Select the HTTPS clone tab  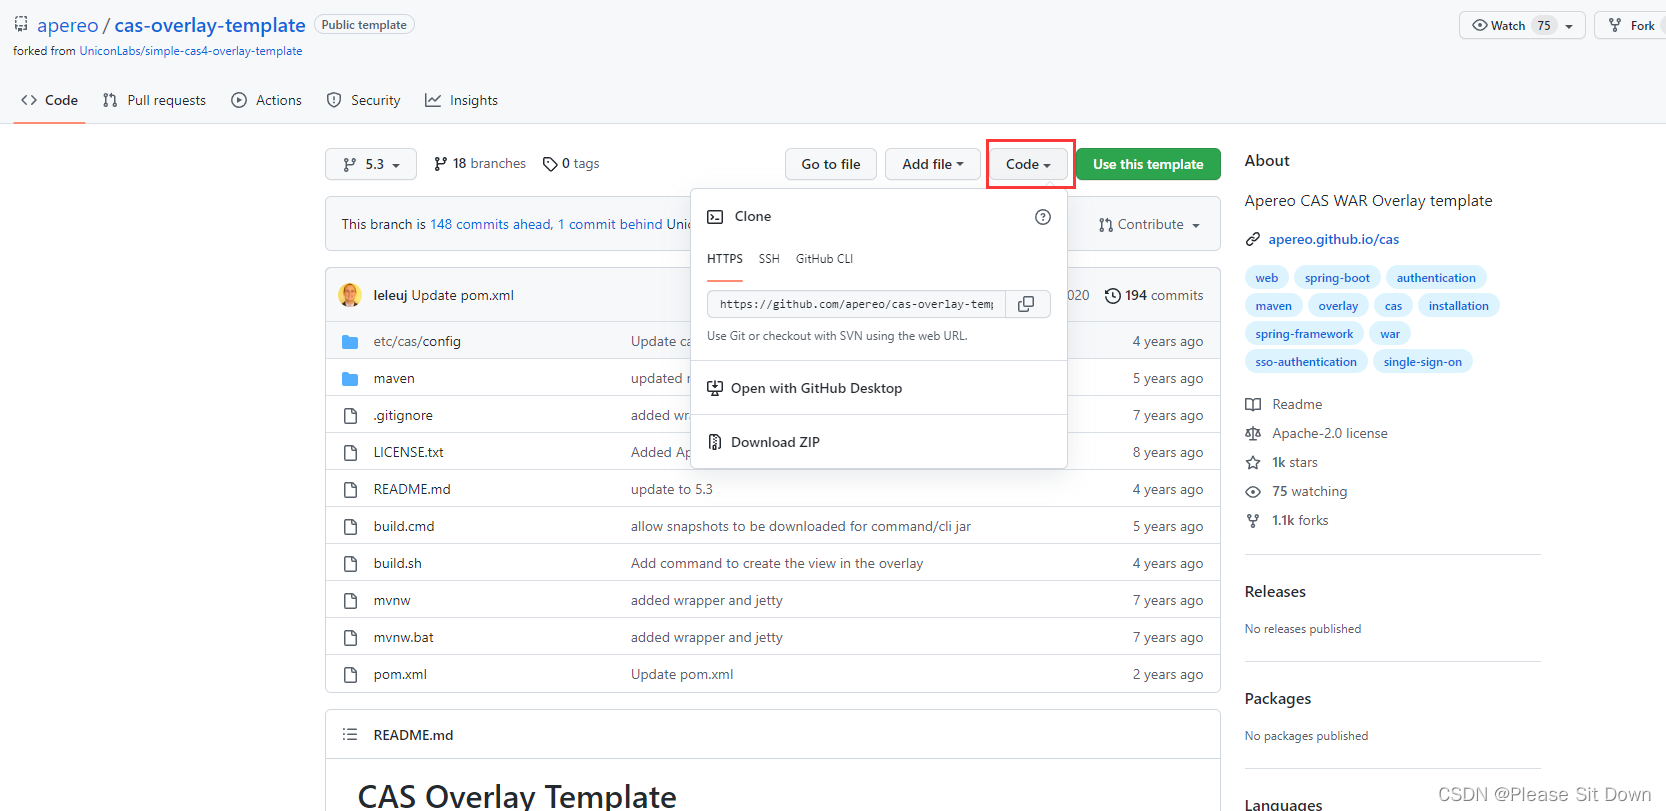coord(725,259)
